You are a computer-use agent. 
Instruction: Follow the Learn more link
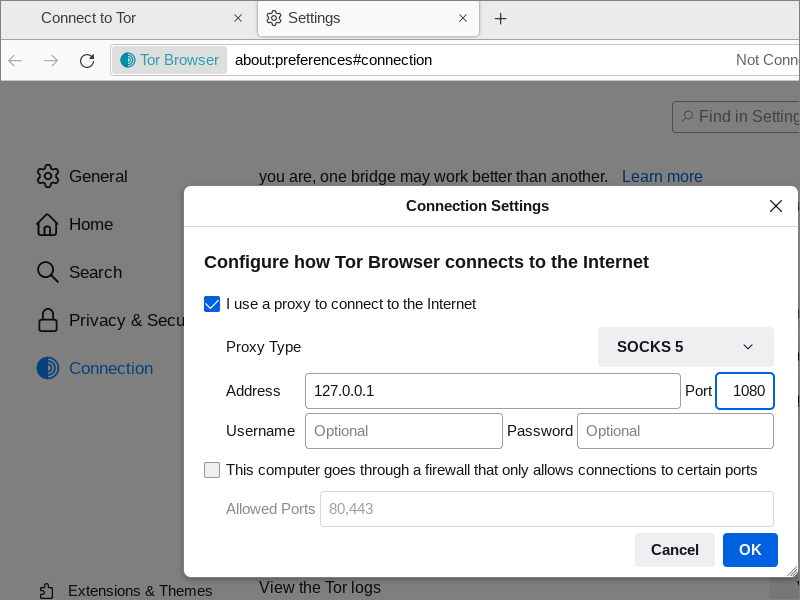[662, 177]
